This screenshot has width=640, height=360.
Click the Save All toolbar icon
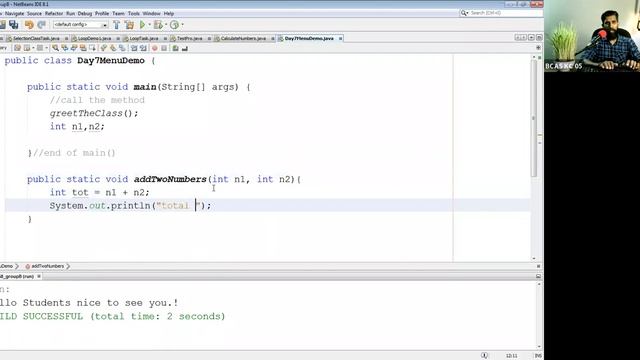coord(13,25)
